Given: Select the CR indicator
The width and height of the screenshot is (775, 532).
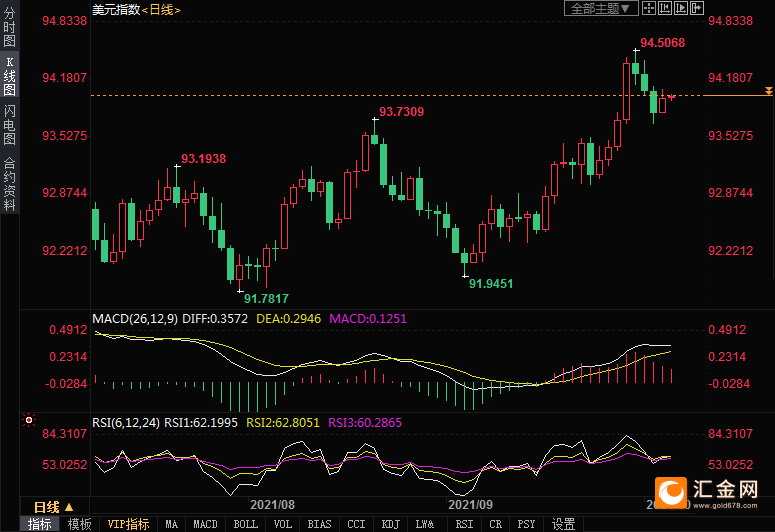Looking at the screenshot, I should [495, 524].
